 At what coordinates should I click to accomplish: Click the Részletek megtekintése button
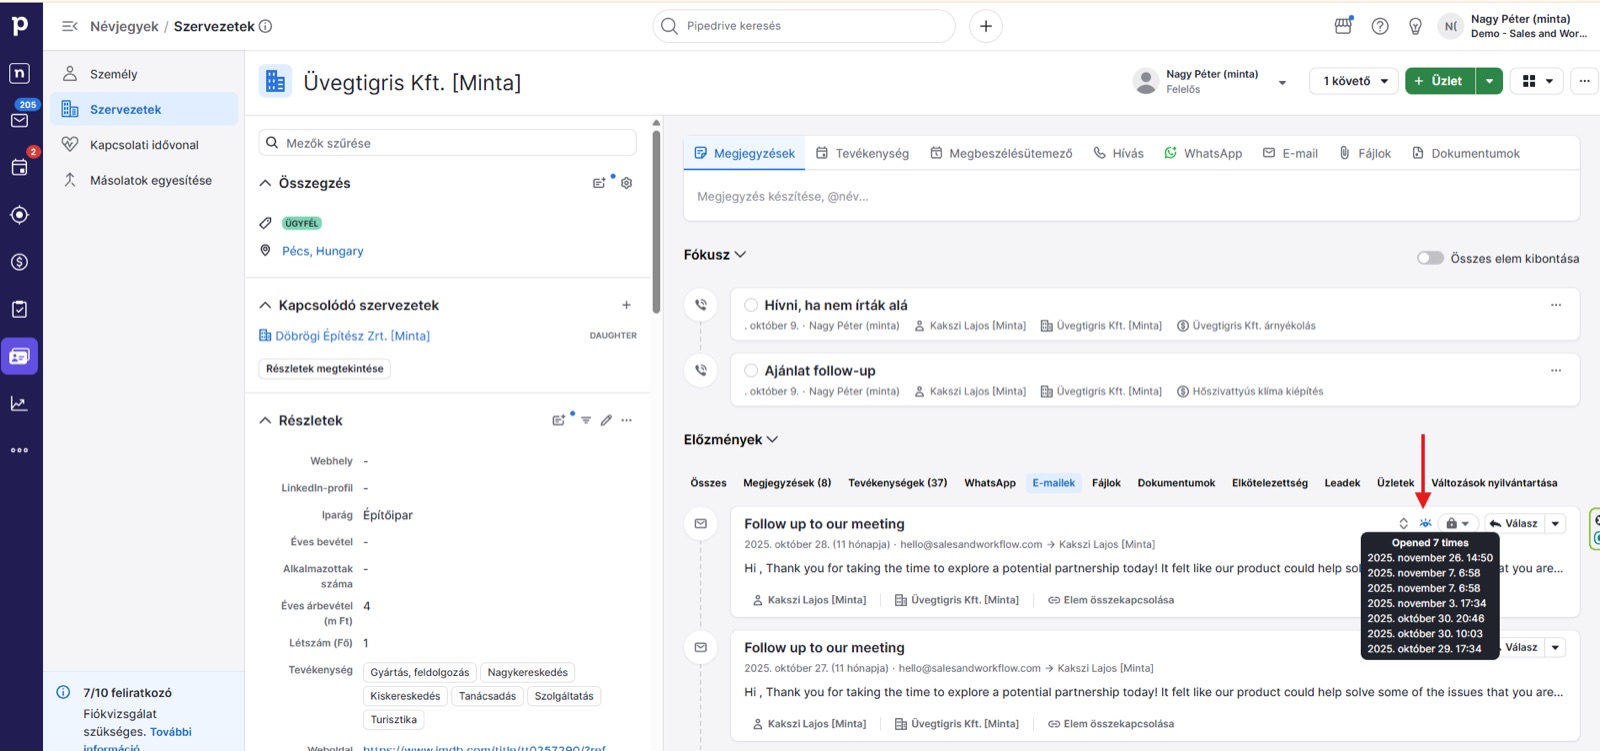pyautogui.click(x=325, y=369)
